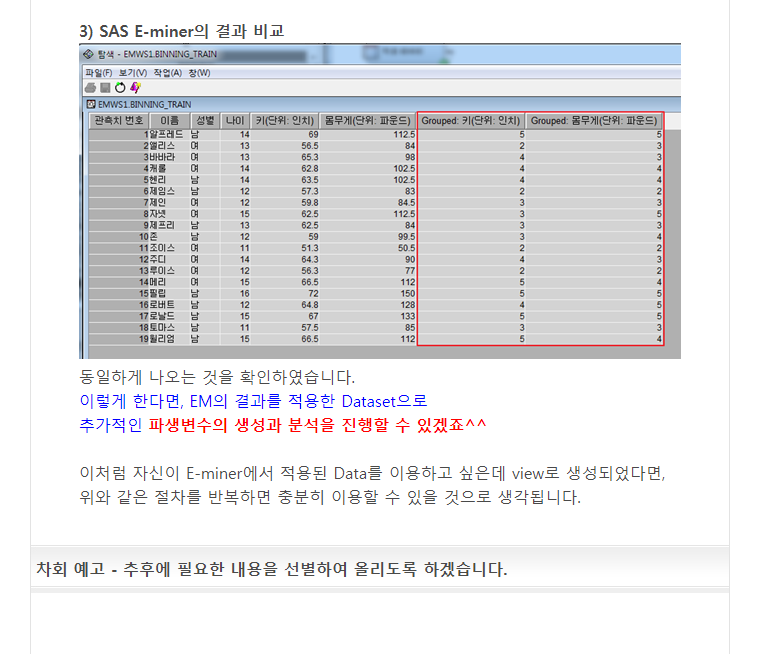The width and height of the screenshot is (763, 654).
Task: Click the print icon in SAS toolbar
Action: coord(91,88)
